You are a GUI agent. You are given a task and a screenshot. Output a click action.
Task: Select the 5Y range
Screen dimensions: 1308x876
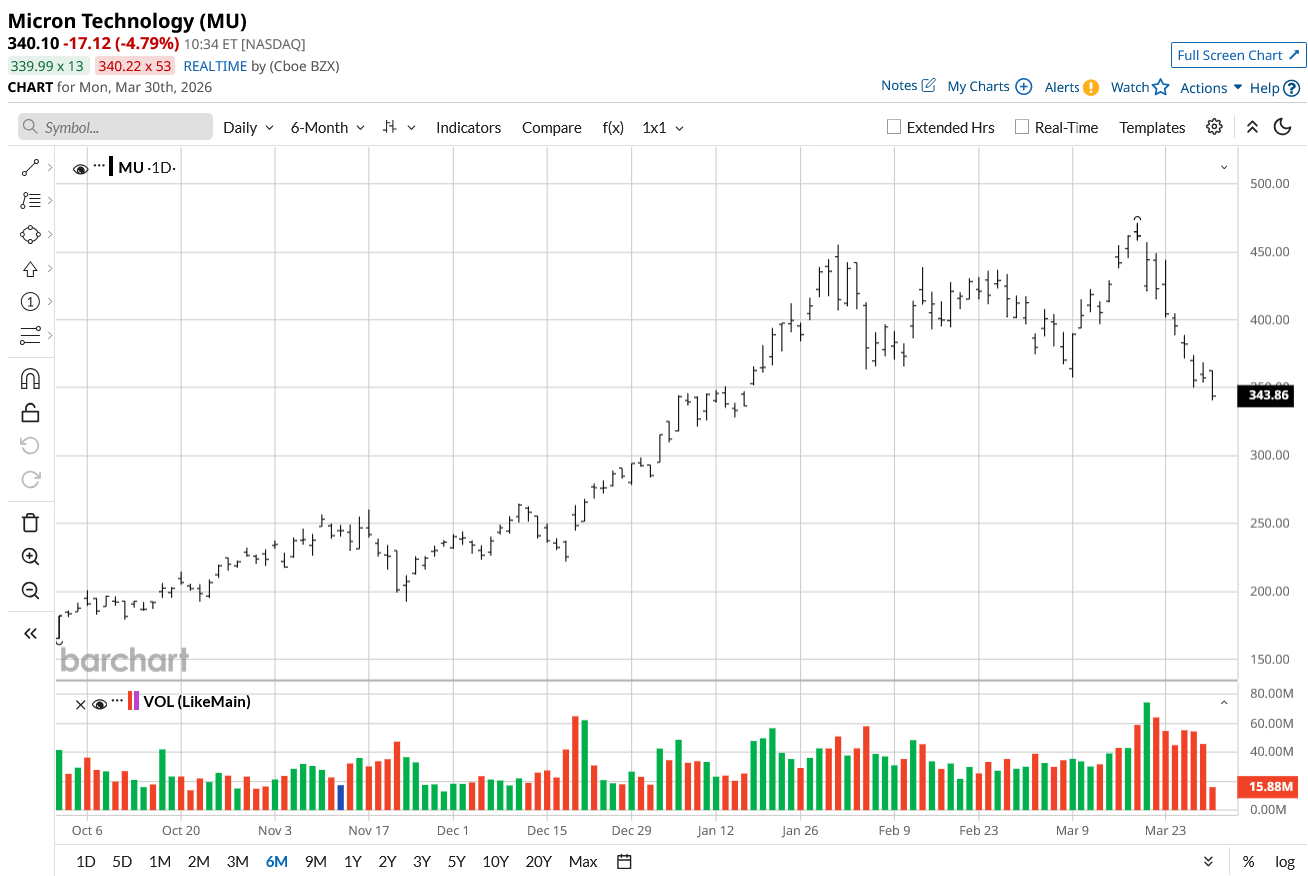coord(457,862)
